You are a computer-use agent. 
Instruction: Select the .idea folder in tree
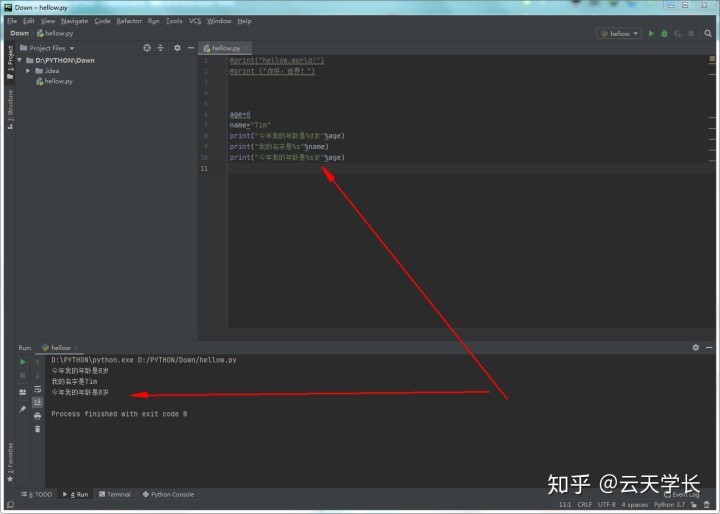coord(47,71)
